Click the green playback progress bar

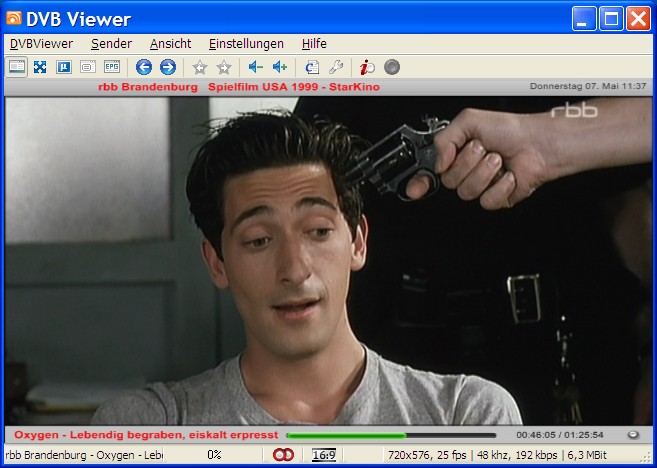tap(391, 435)
